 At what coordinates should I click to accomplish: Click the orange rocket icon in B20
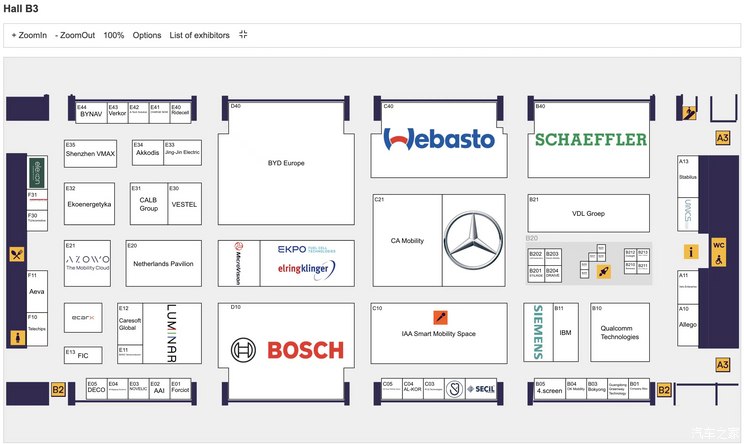[x=604, y=271]
